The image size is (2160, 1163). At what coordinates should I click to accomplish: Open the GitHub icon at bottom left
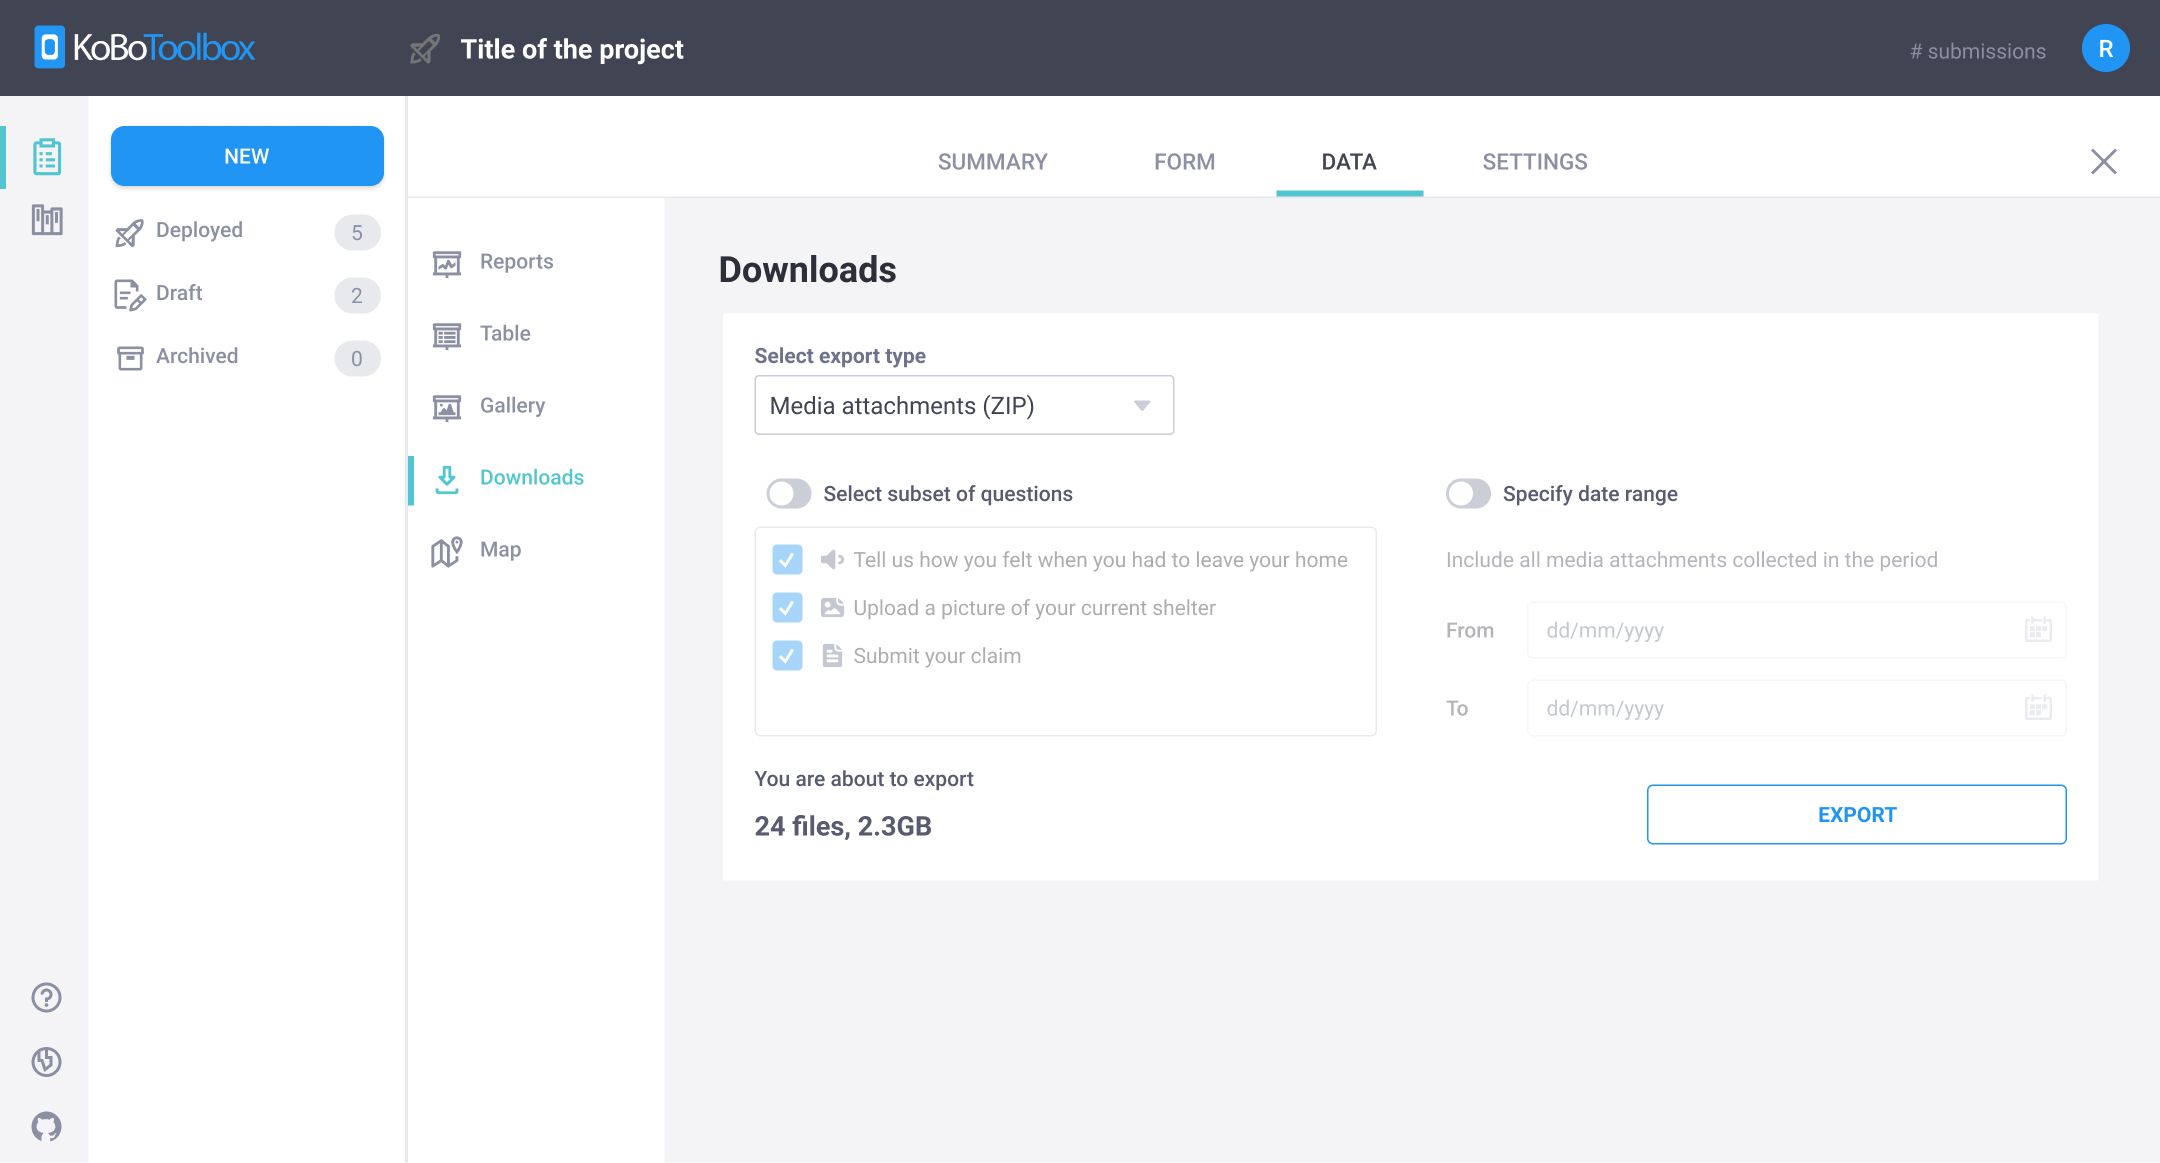(46, 1126)
